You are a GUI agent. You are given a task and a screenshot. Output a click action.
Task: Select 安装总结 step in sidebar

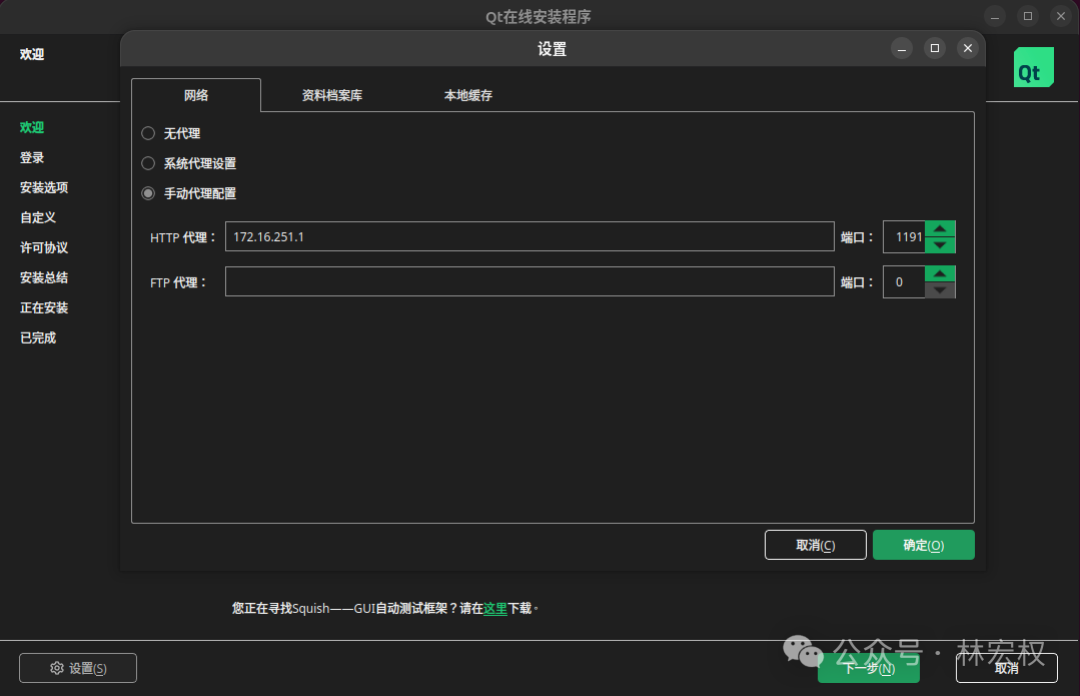(44, 278)
